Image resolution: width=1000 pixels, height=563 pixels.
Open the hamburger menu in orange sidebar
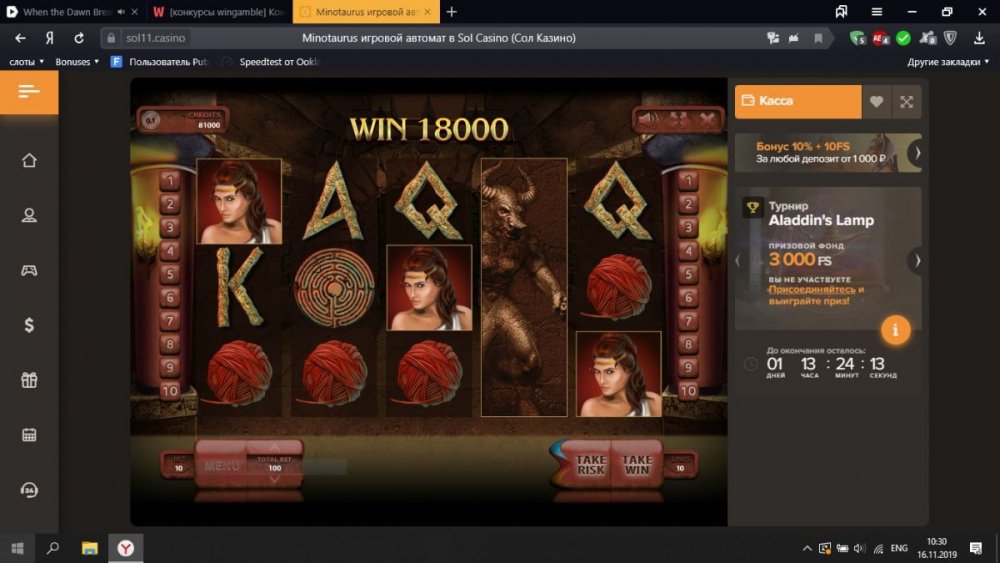pos(29,92)
